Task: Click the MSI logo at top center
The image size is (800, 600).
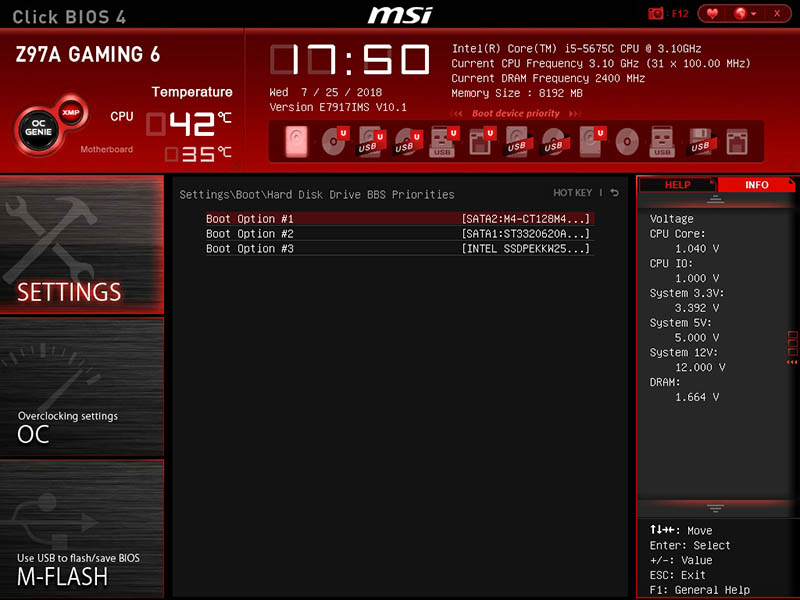Action: (400, 15)
